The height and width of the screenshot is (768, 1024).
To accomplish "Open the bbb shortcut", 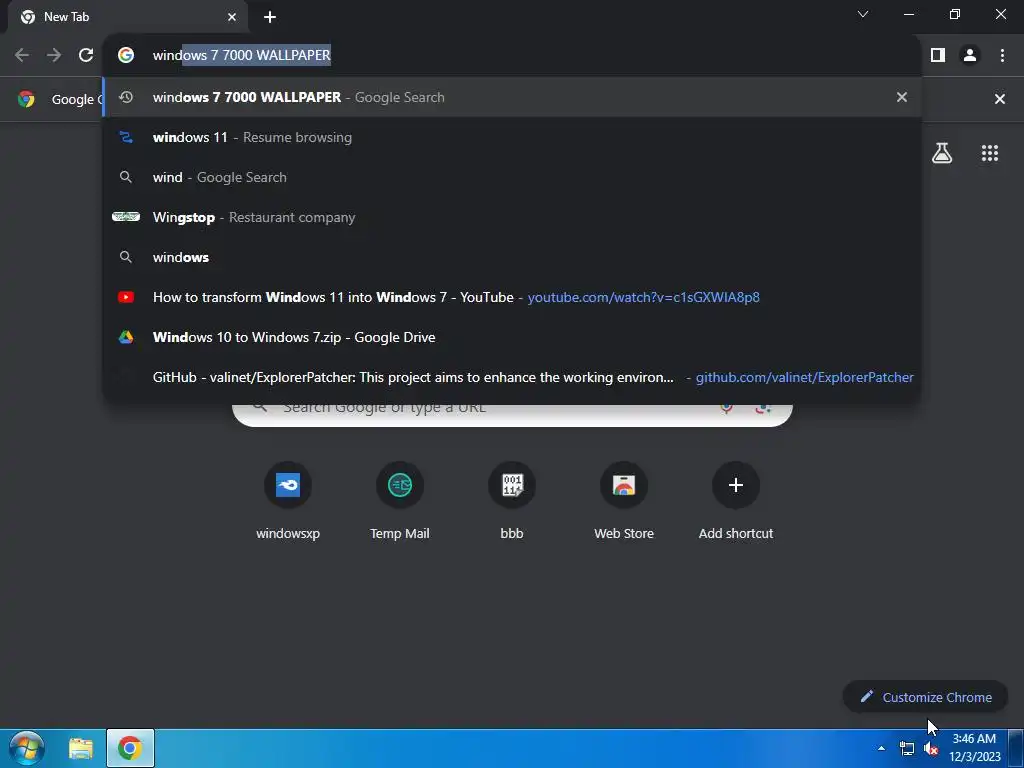I will 512,501.
